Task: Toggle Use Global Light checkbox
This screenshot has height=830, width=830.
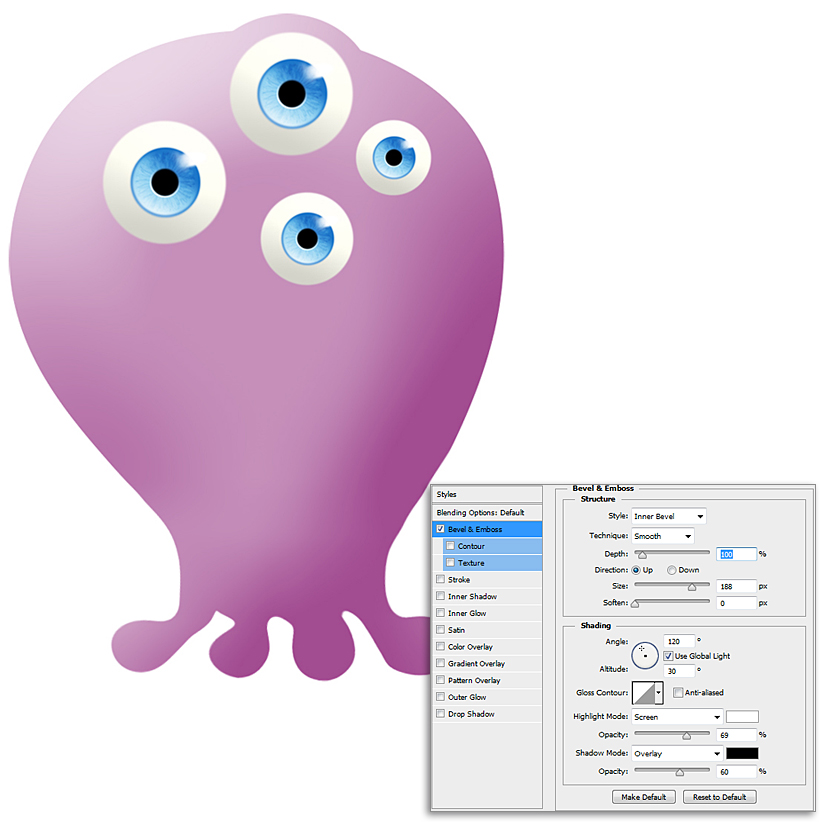Action: tap(668, 656)
